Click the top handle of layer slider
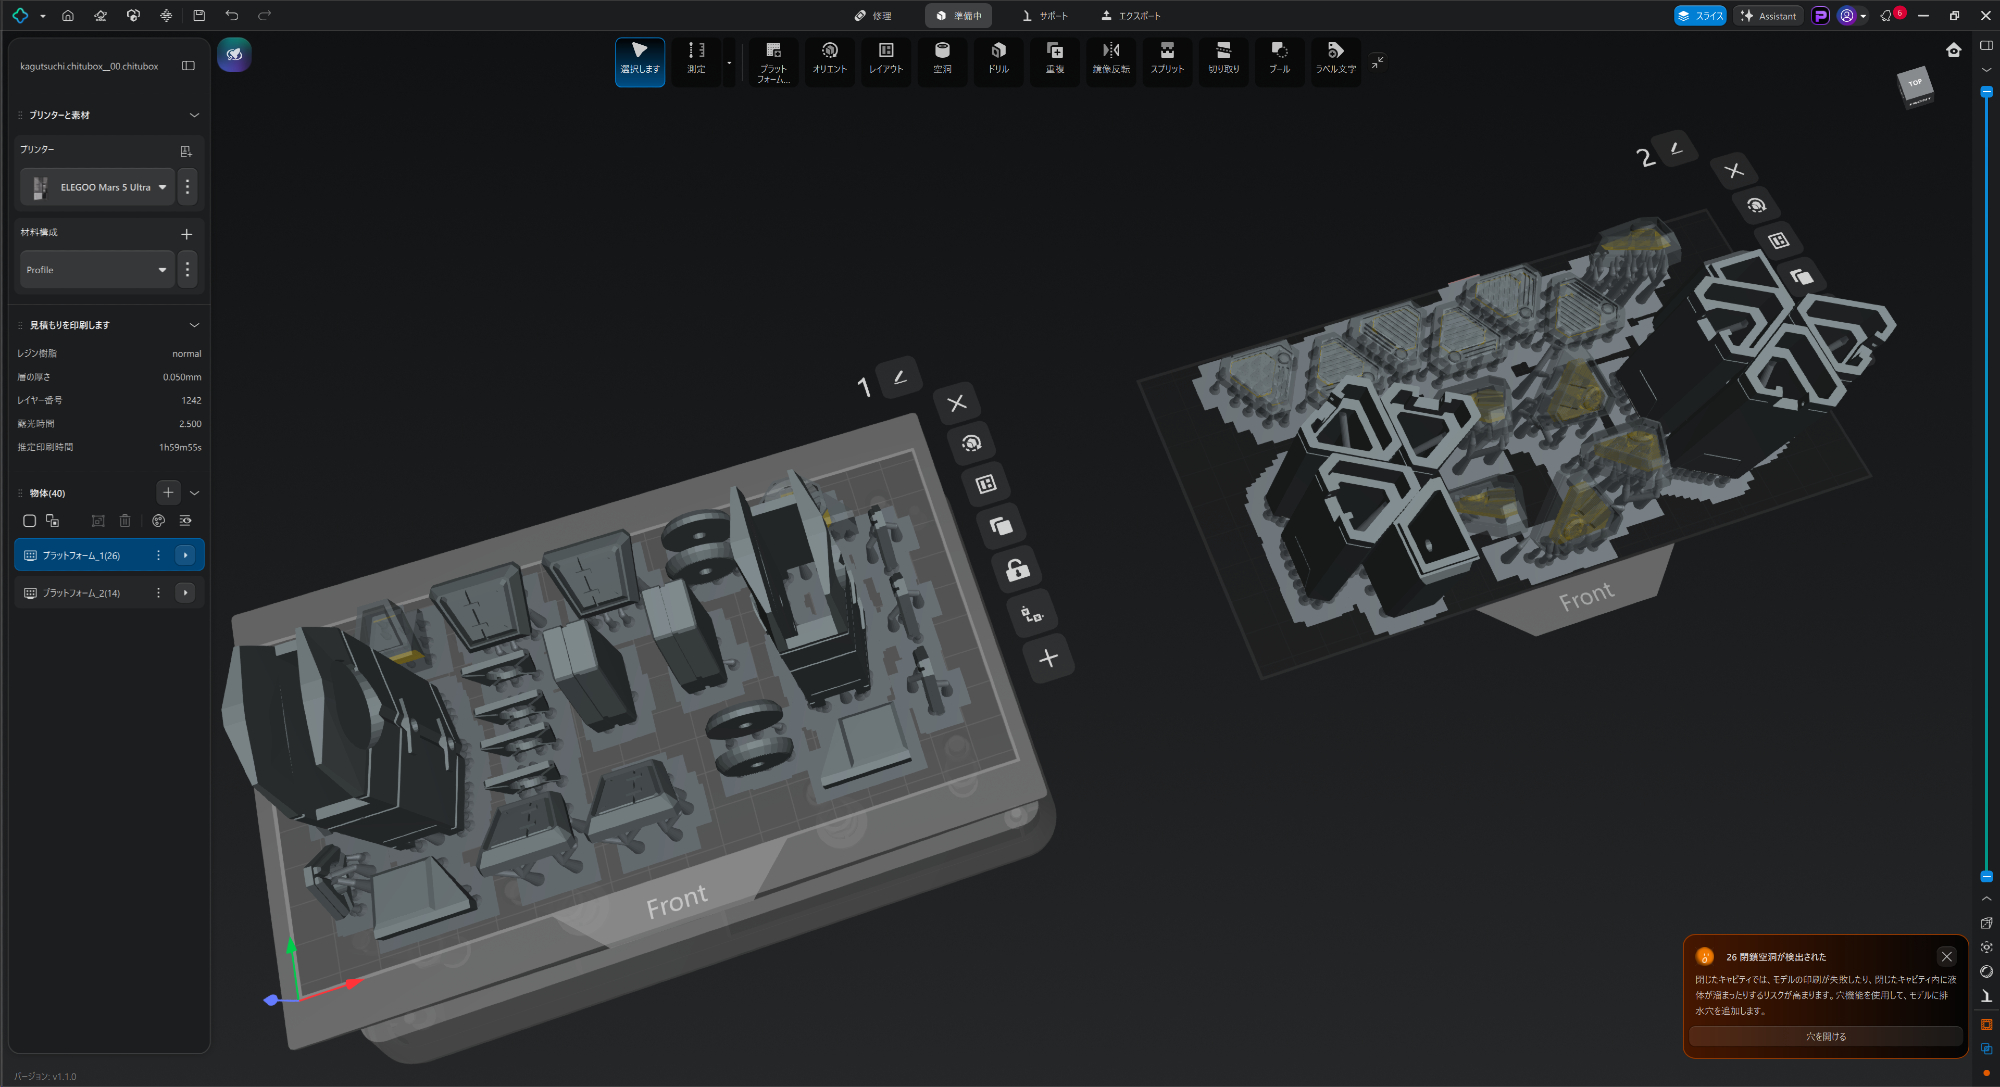 click(x=1987, y=92)
